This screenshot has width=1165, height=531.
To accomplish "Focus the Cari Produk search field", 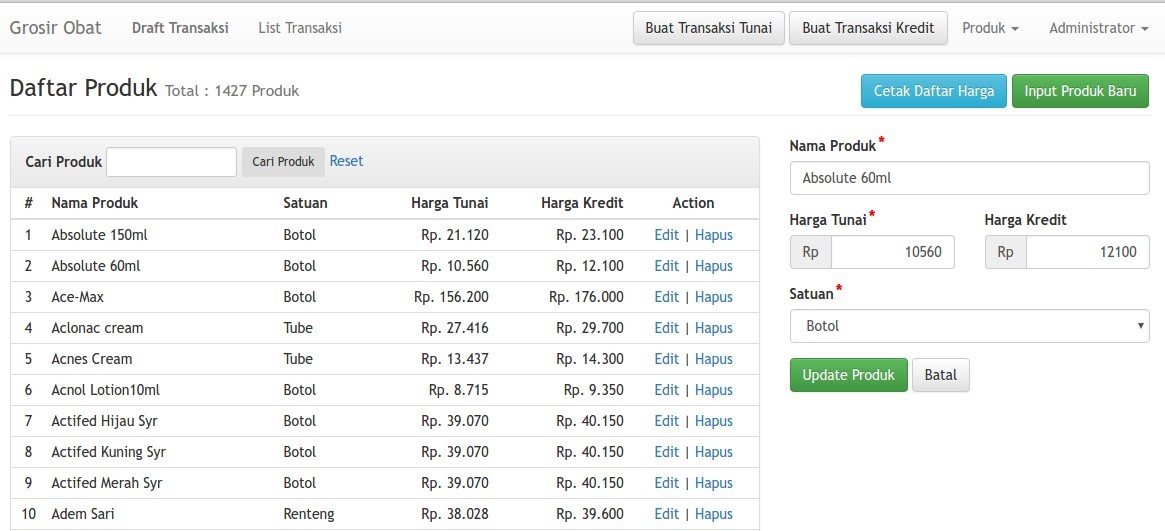I will [171, 162].
